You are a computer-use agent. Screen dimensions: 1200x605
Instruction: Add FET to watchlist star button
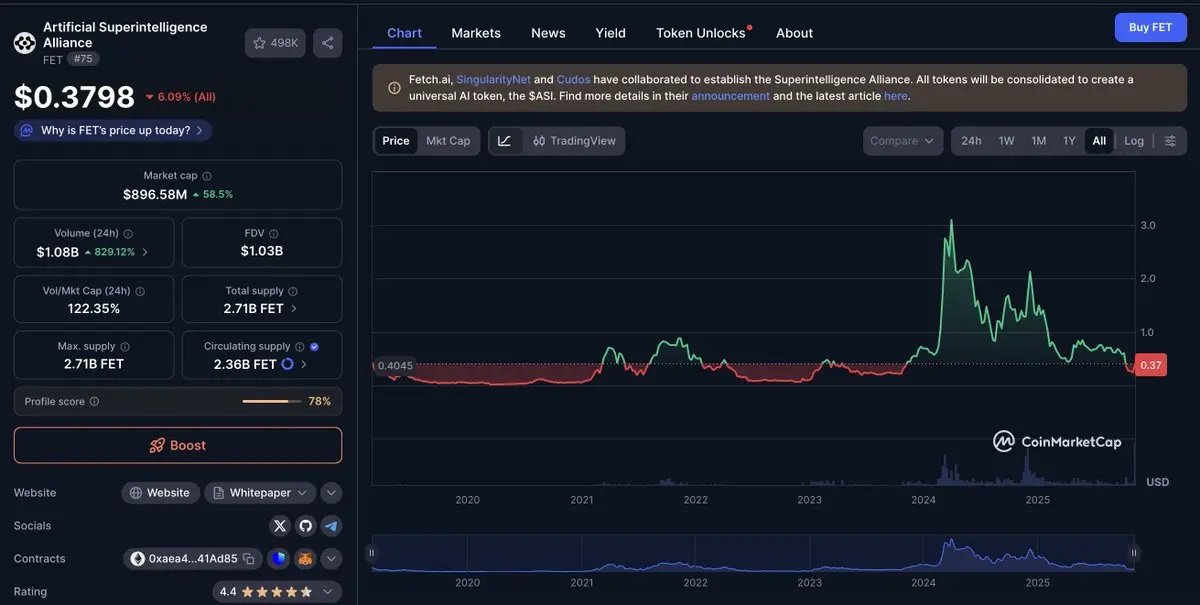275,43
